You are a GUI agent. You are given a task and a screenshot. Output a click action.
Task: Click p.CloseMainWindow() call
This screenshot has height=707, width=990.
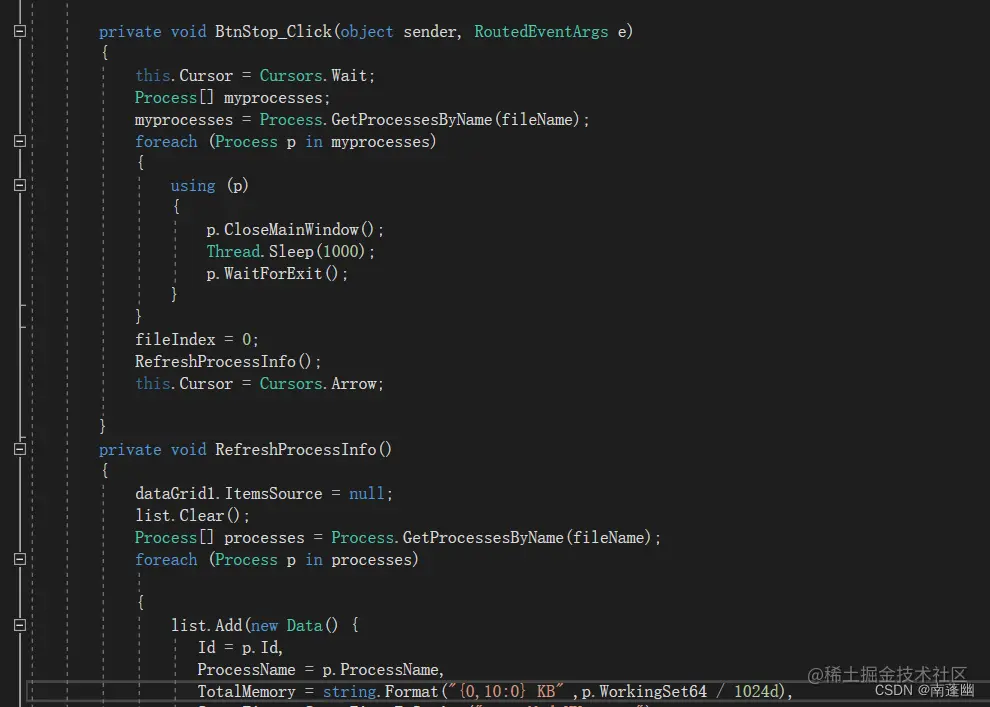(295, 229)
